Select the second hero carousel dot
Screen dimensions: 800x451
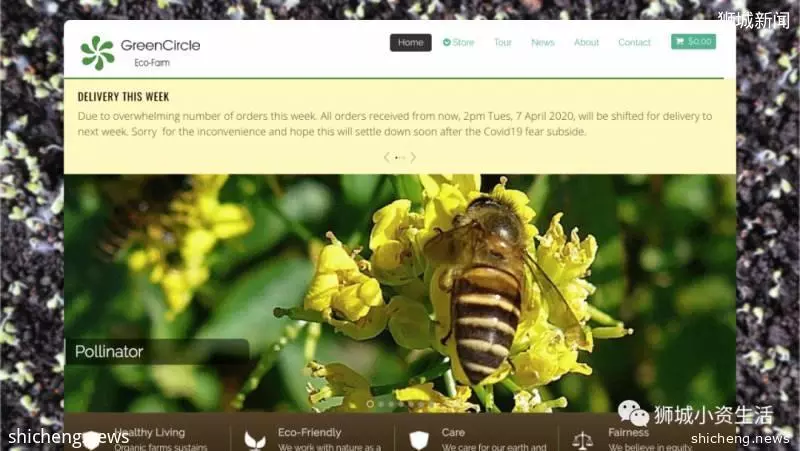click(381, 404)
